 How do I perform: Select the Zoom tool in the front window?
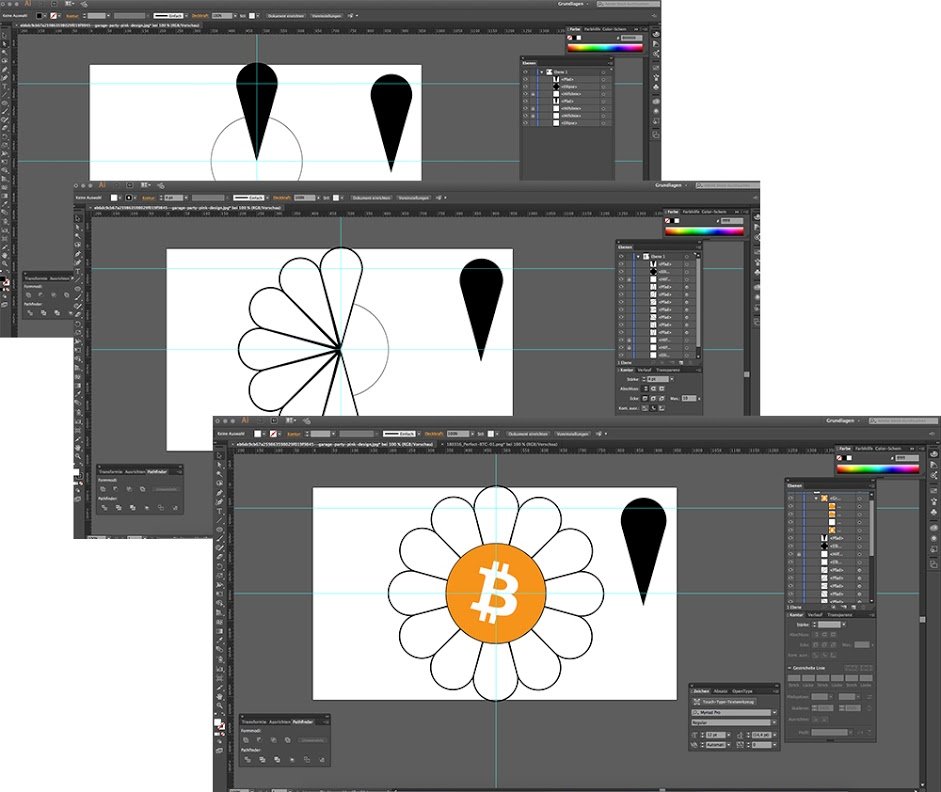coord(220,706)
